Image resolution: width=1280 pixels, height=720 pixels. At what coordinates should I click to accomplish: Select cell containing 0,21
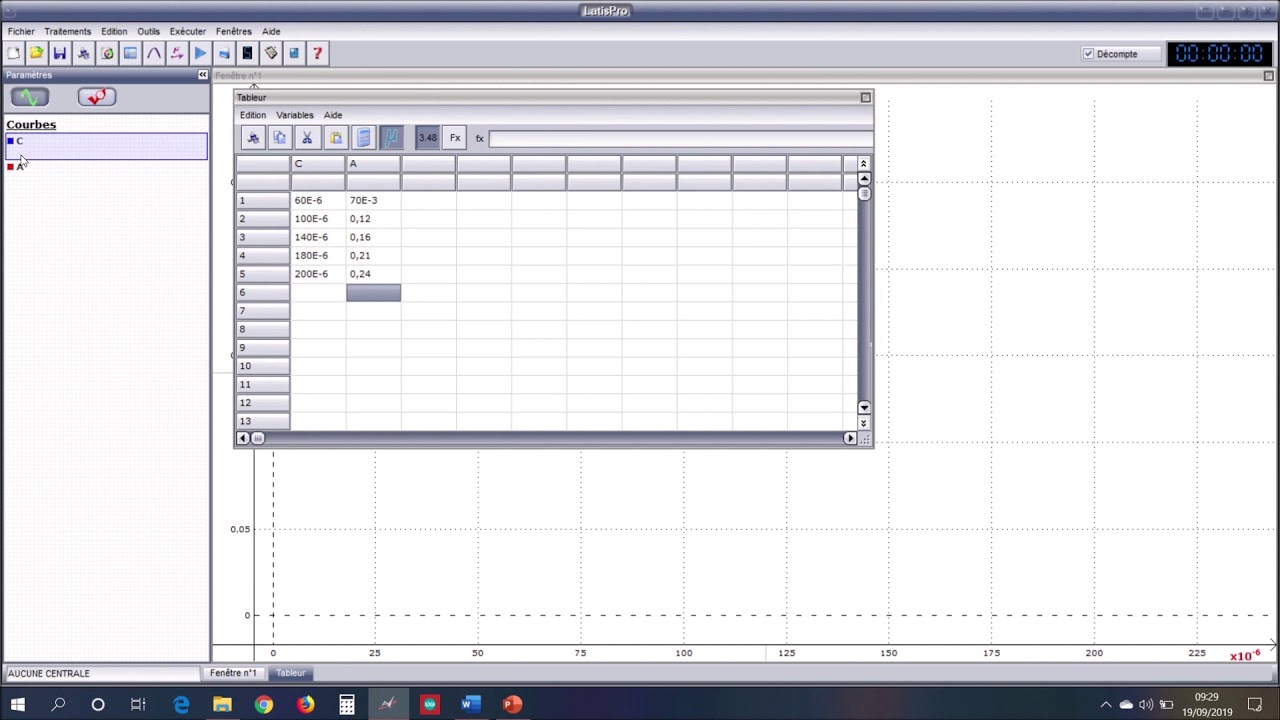[373, 255]
